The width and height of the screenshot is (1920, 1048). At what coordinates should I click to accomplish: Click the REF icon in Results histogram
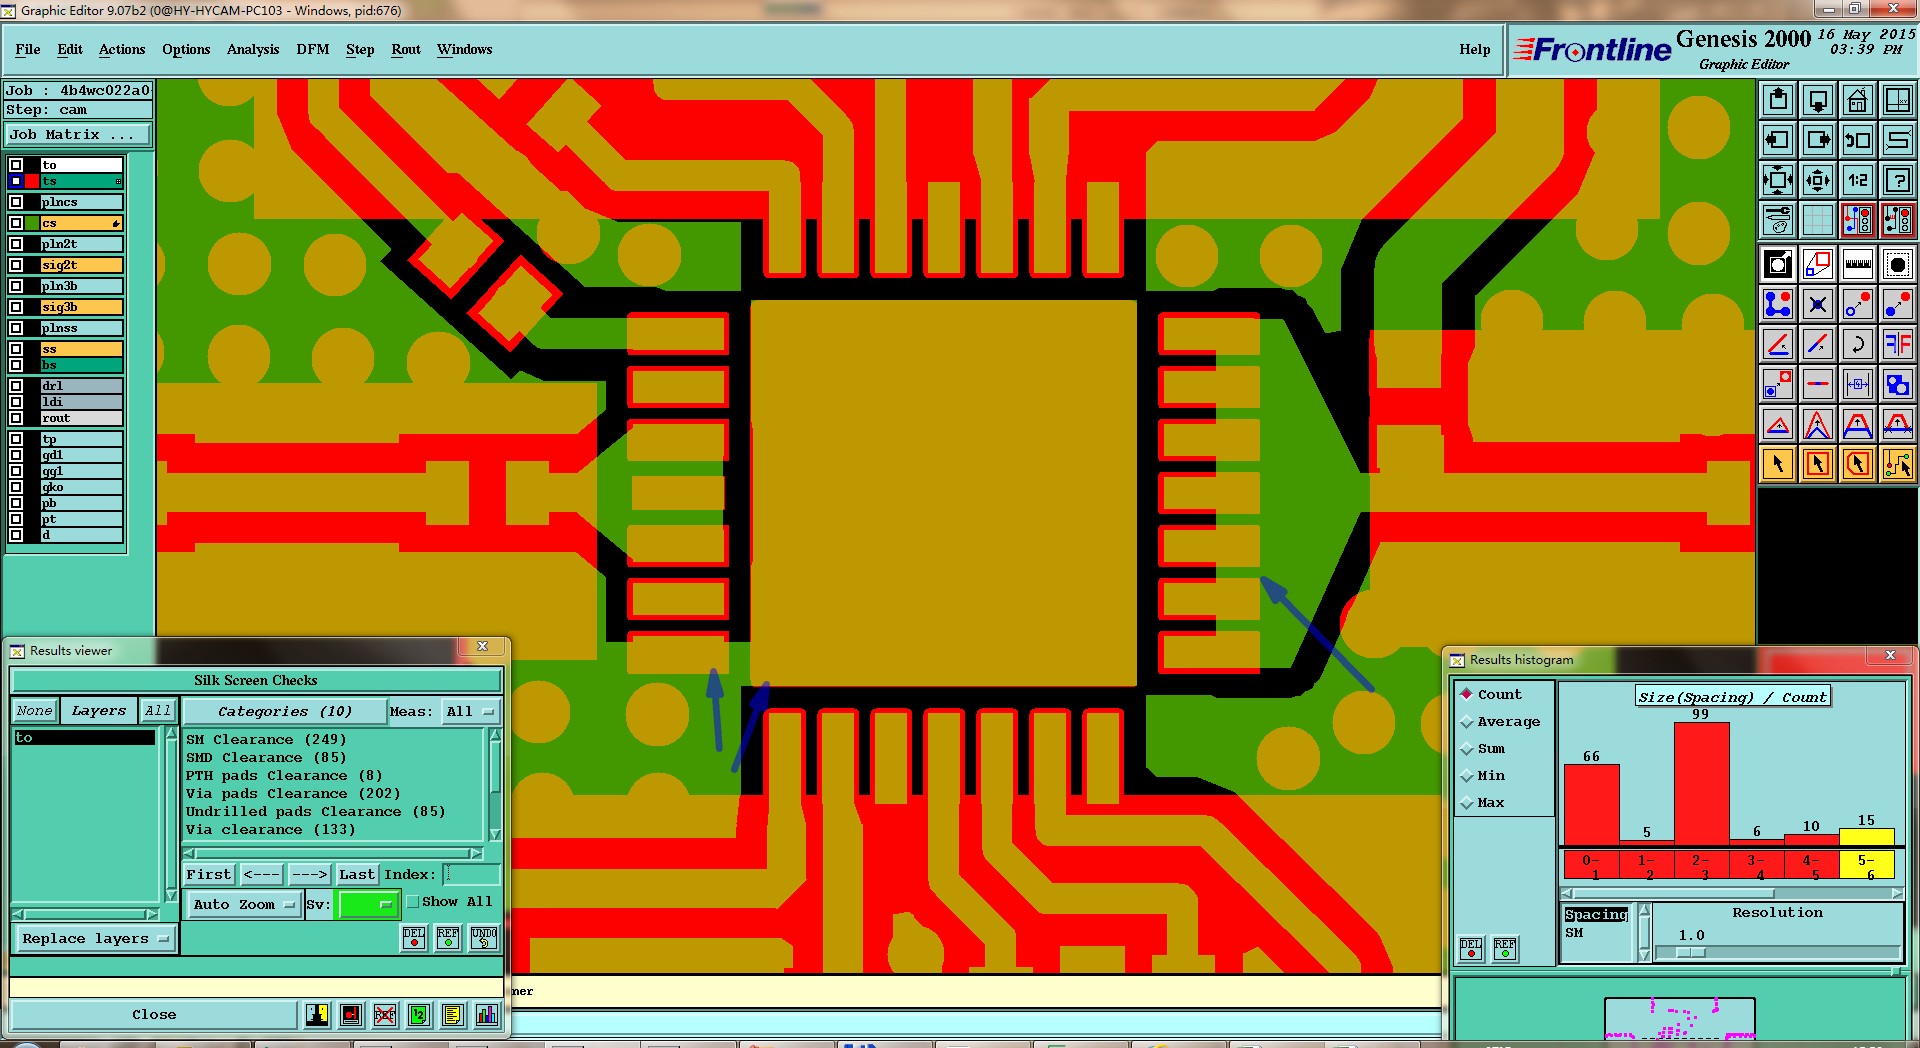pos(1505,949)
